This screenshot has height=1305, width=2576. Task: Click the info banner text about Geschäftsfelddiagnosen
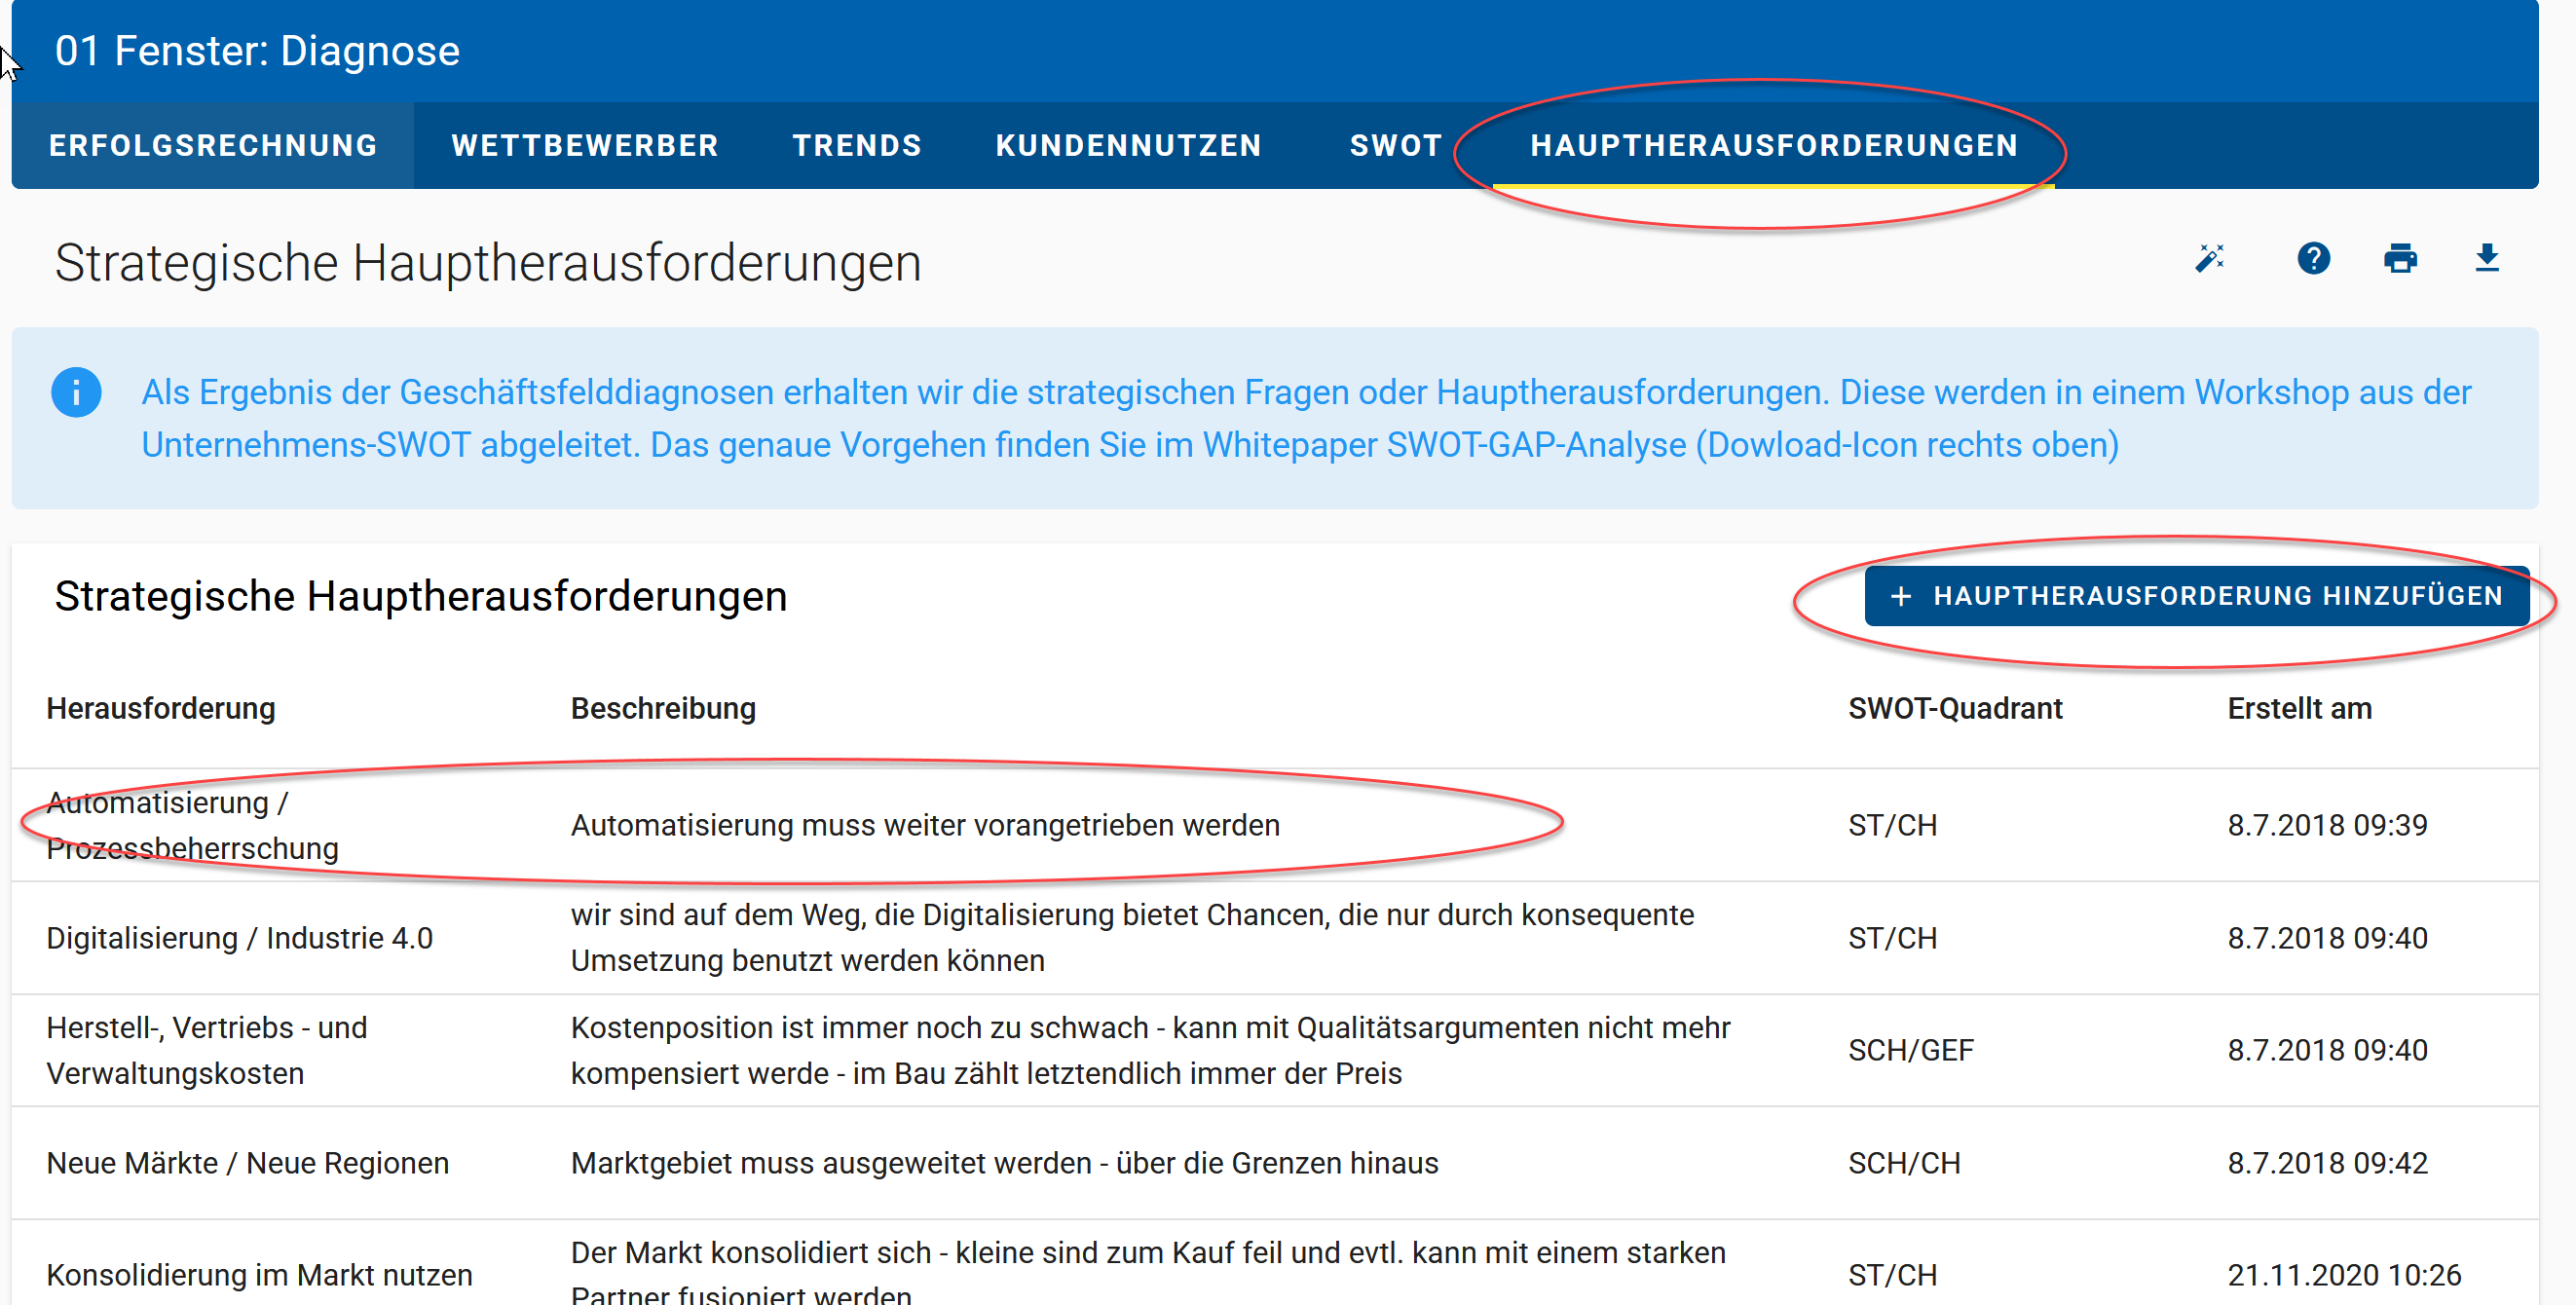(1306, 418)
